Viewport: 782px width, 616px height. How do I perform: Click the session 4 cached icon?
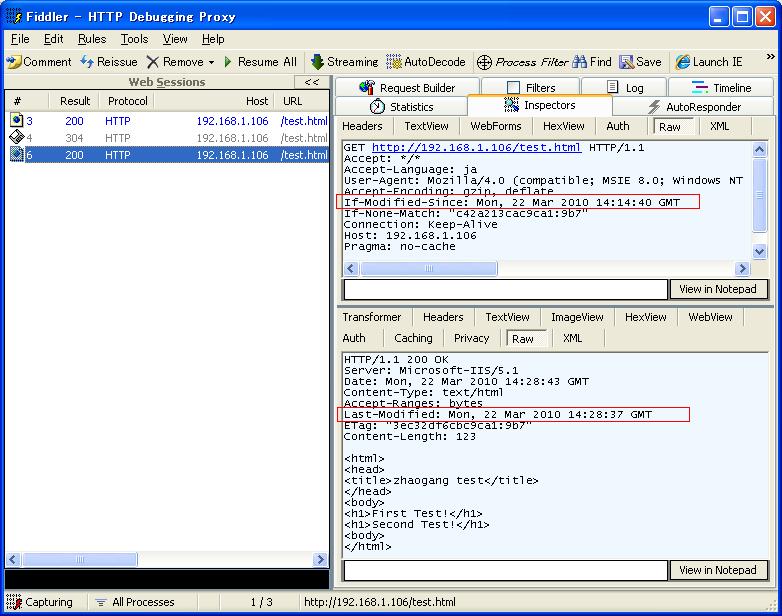(16, 137)
